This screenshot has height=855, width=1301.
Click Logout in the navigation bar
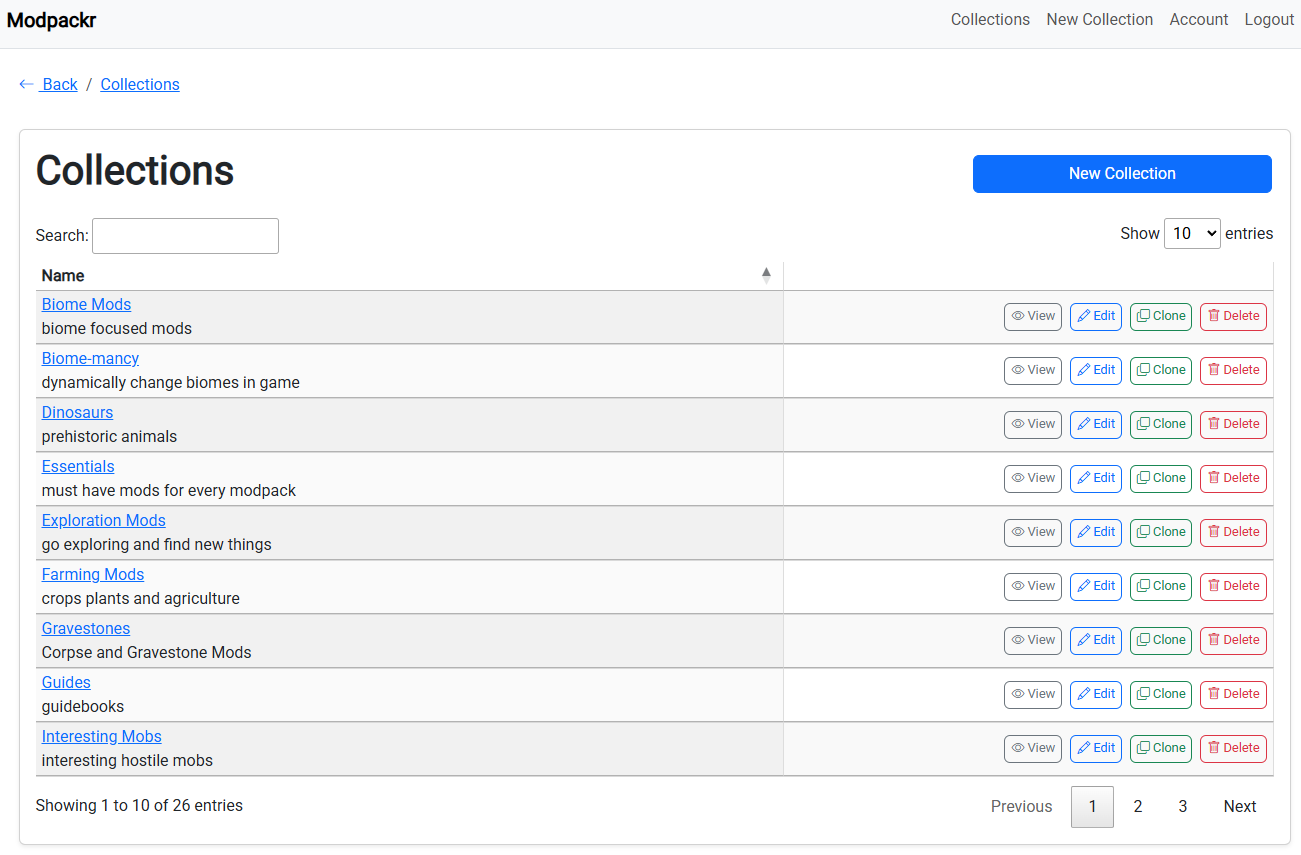[x=1268, y=19]
